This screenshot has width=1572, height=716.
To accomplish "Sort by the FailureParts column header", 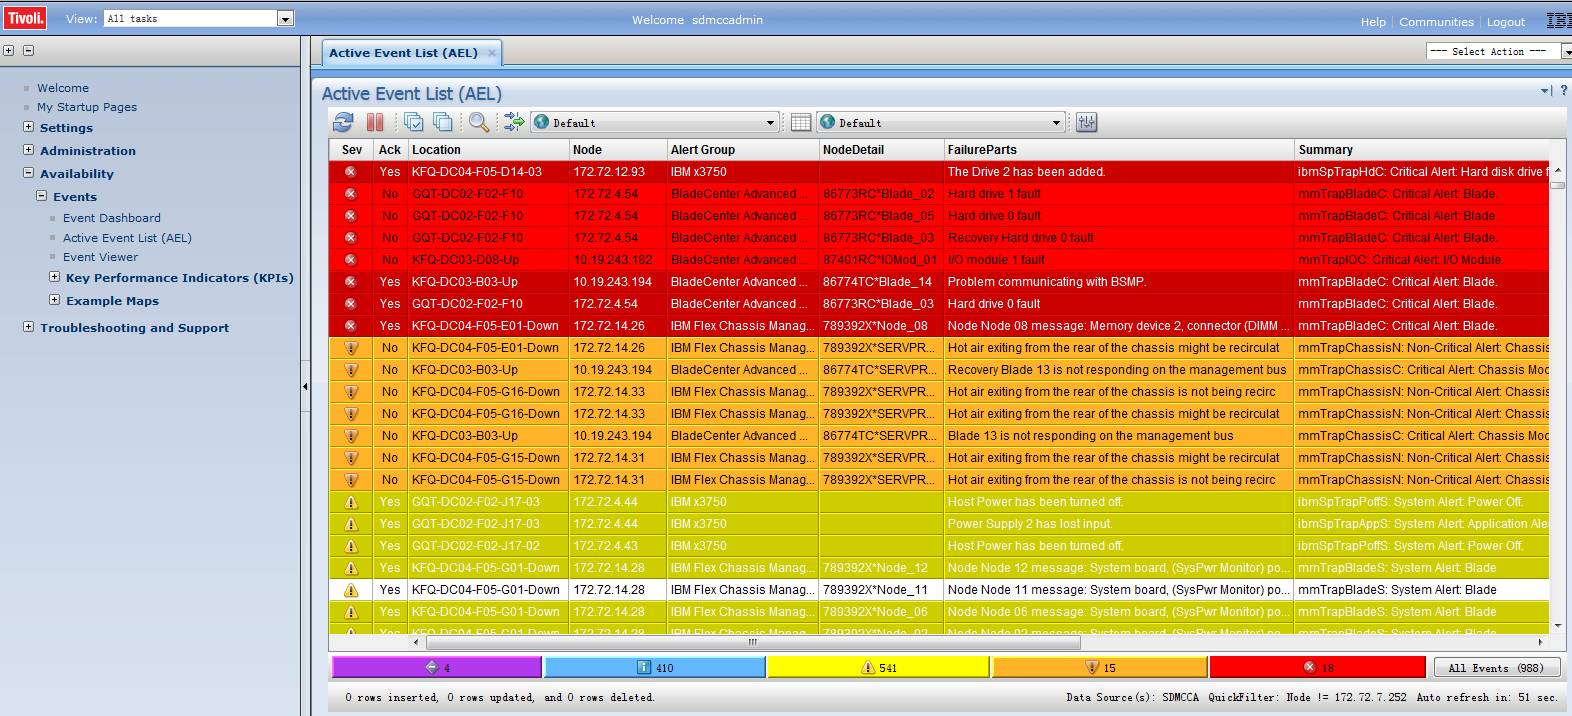I will 1119,150.
